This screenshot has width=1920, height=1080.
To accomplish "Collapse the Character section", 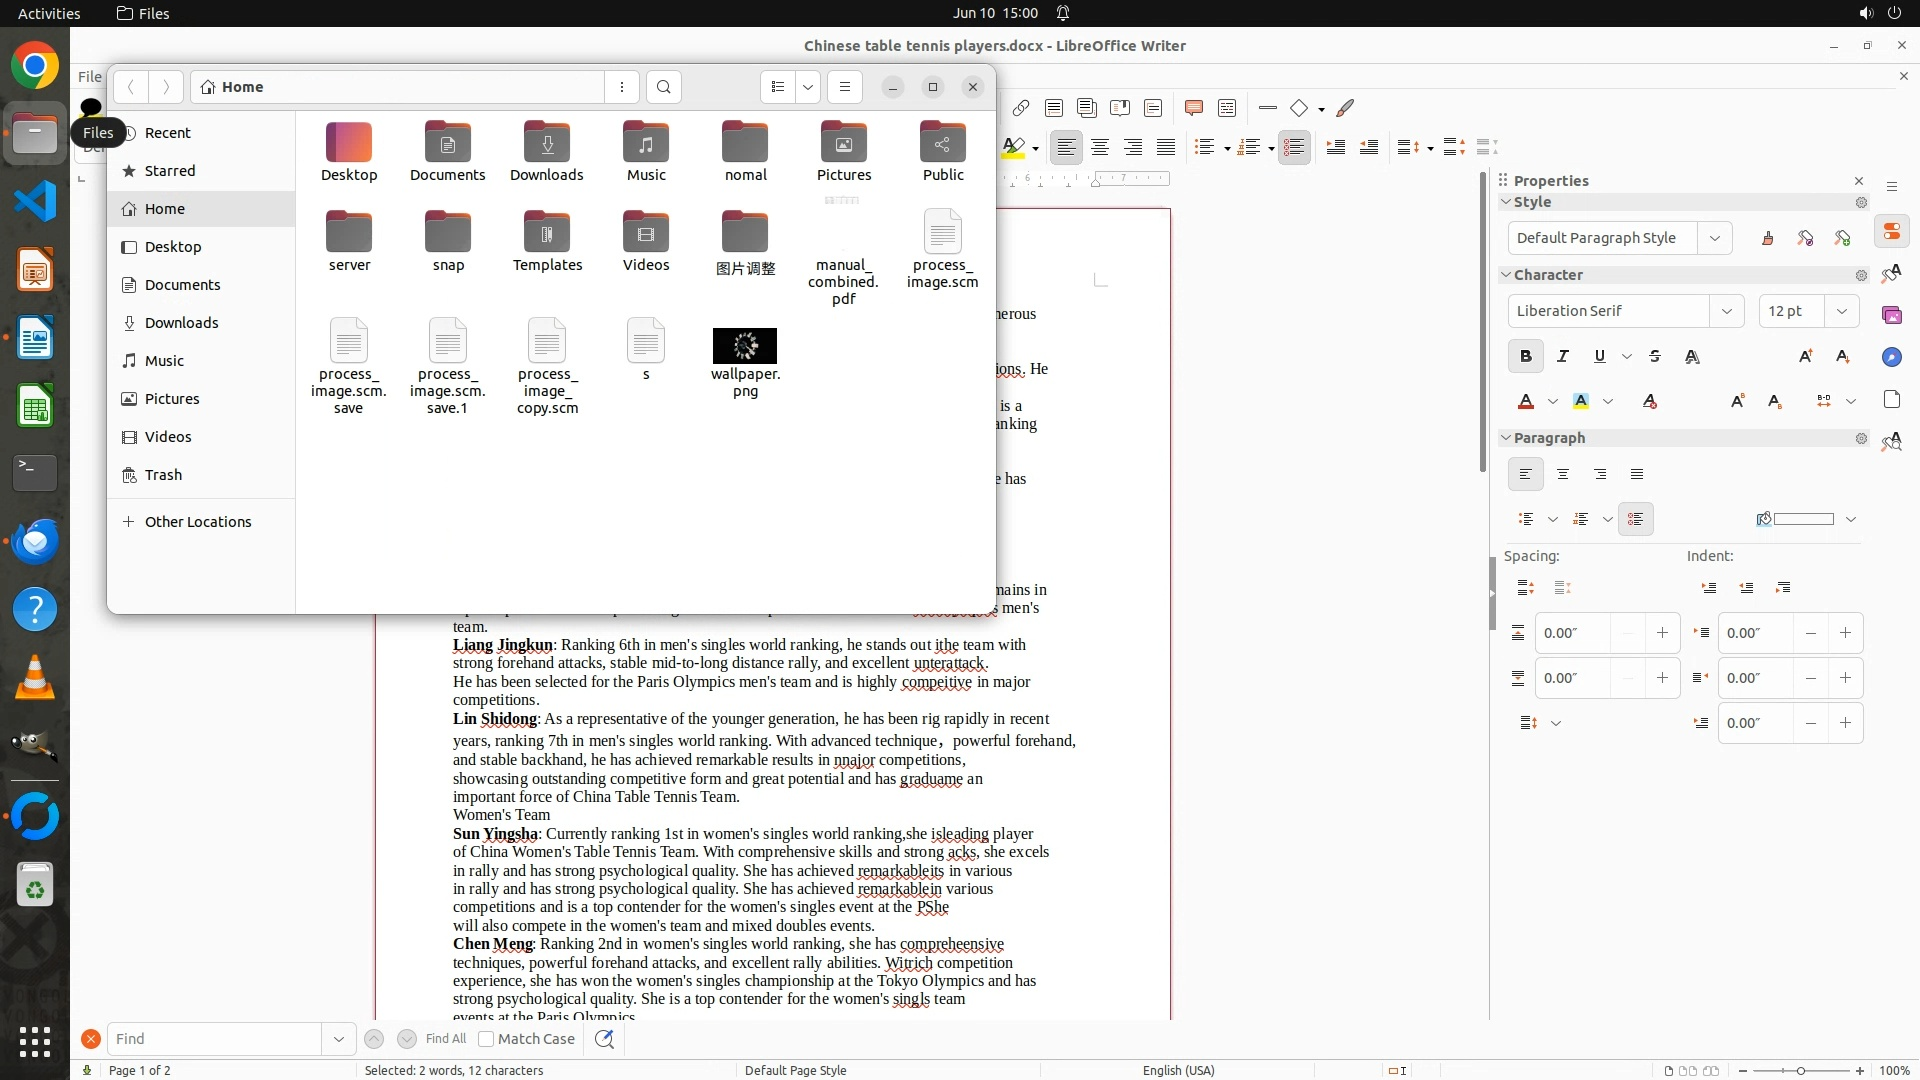I will coord(1506,275).
